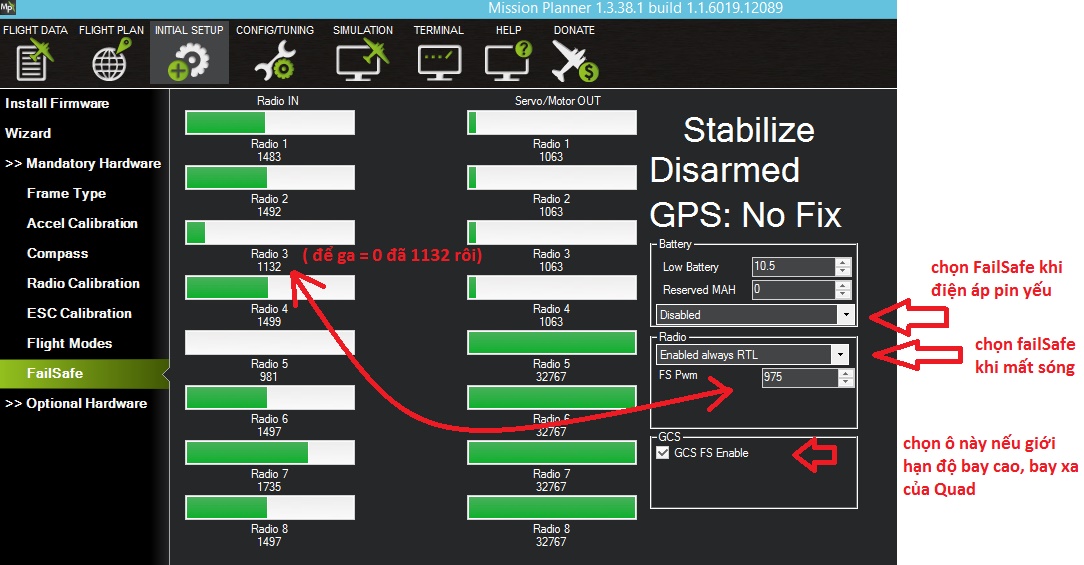Click the Disarmed status text
Screen dimensions: 1084x565
click(725, 170)
